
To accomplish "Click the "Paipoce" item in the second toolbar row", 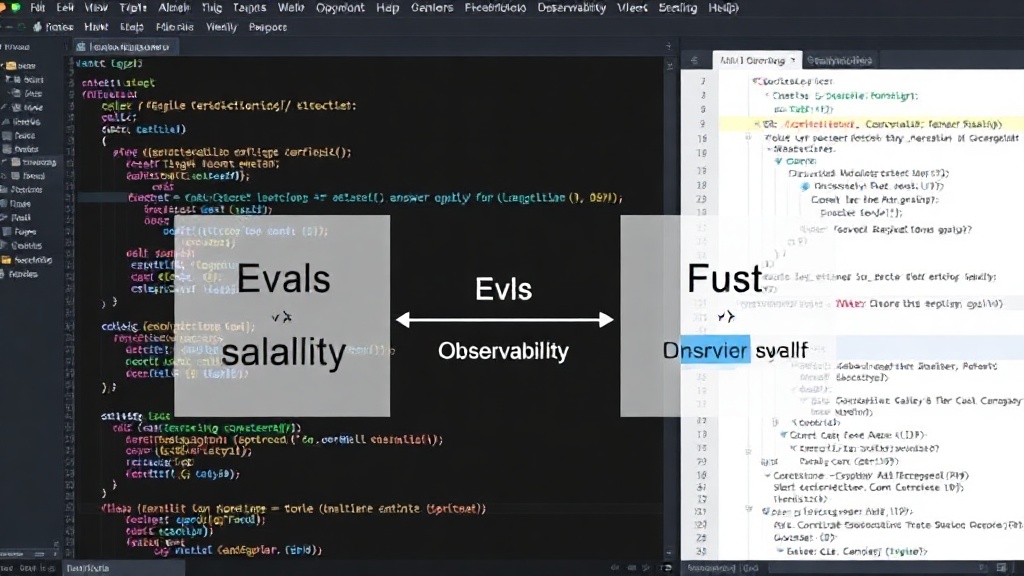I will pyautogui.click(x=268, y=27).
